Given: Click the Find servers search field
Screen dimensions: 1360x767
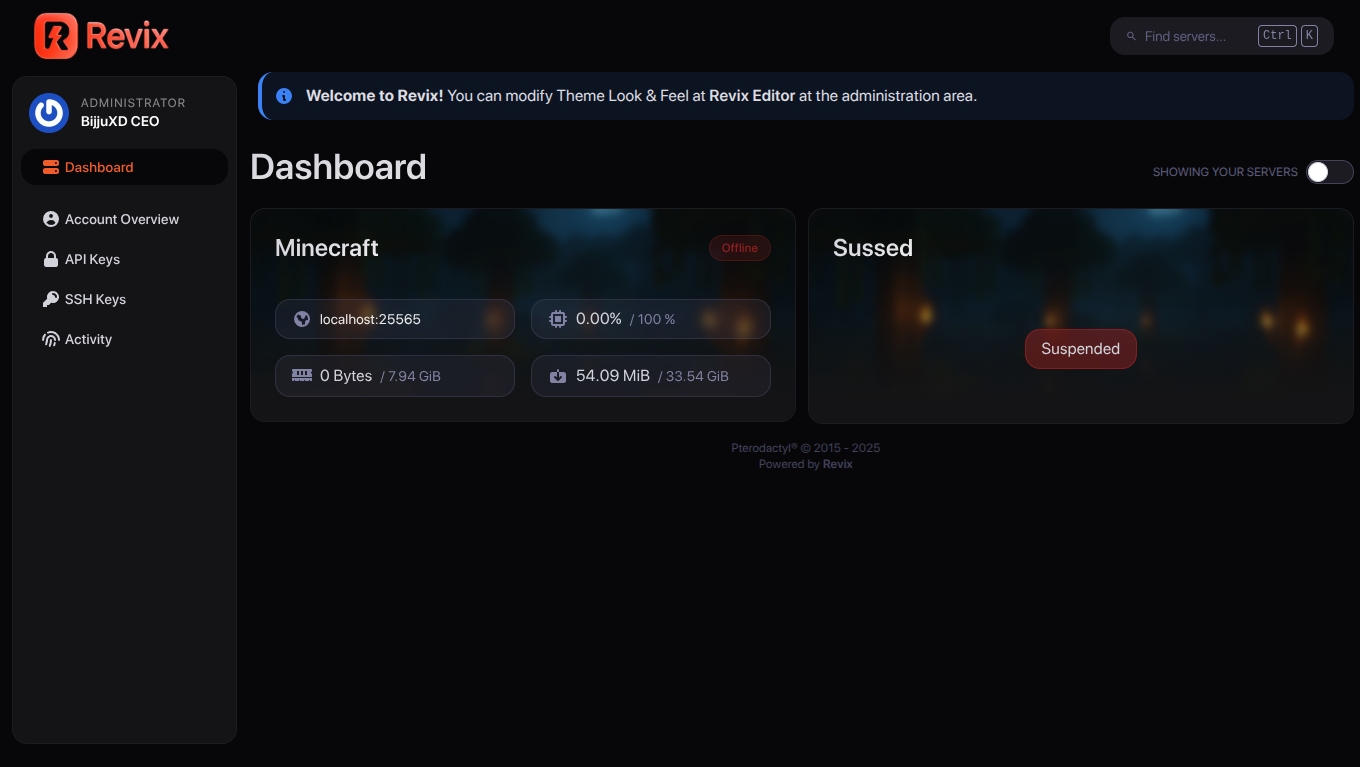Looking at the screenshot, I should click(x=1222, y=36).
